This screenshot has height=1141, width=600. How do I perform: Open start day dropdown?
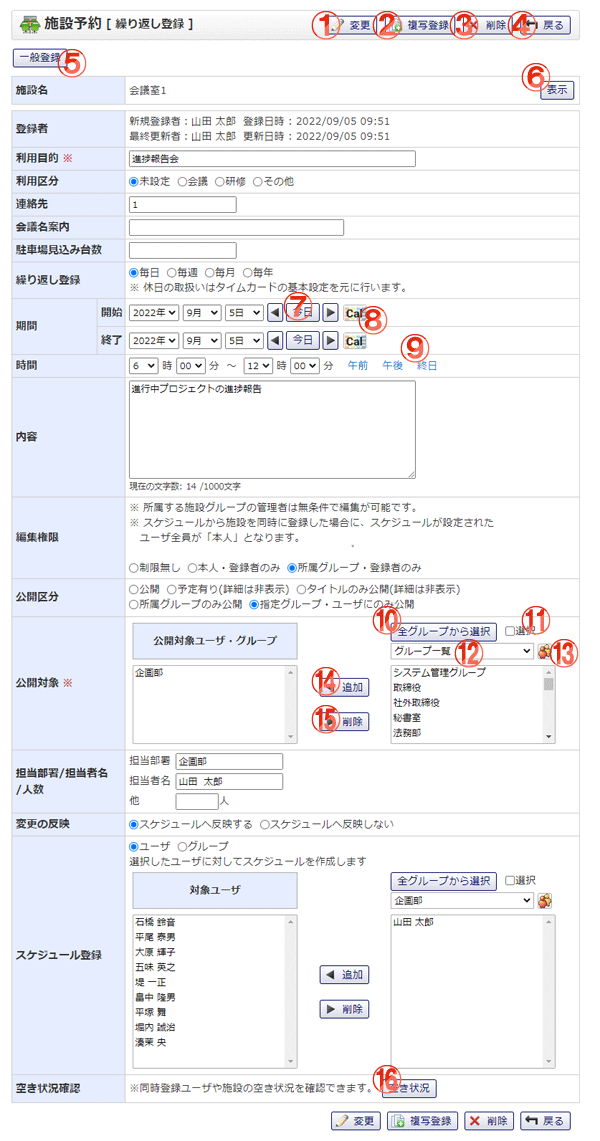click(243, 313)
